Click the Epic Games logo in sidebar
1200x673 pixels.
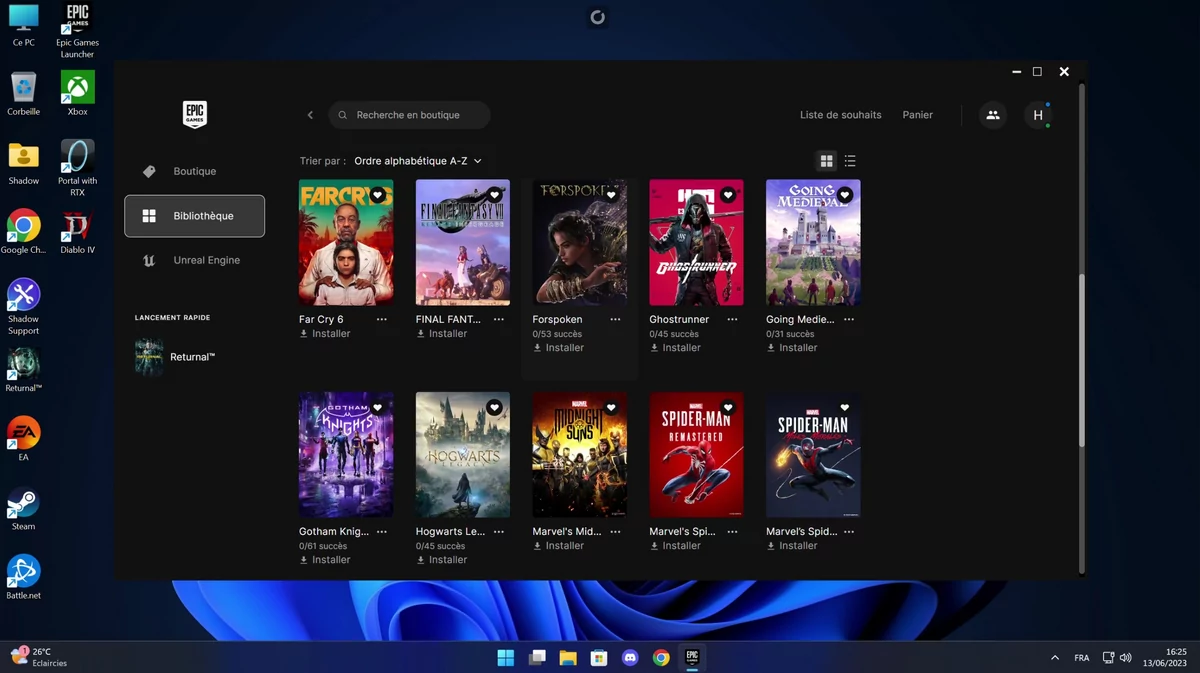point(195,114)
